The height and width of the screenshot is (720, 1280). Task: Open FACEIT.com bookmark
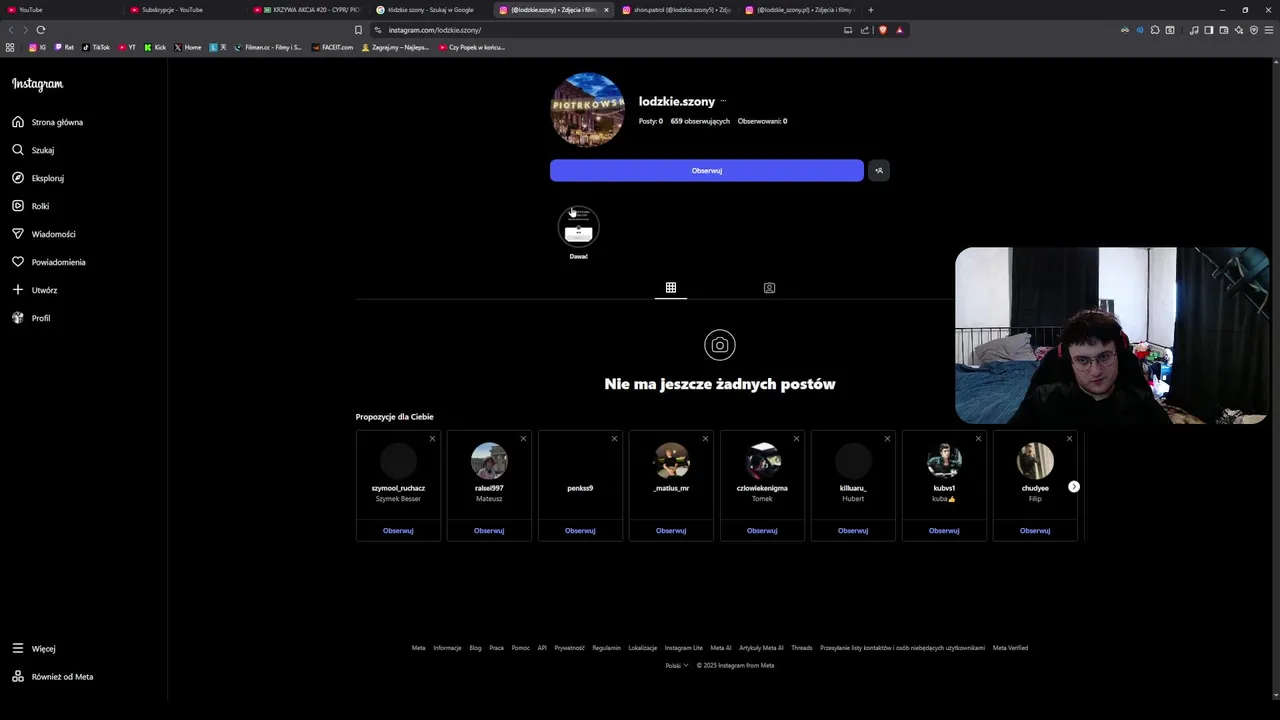pos(333,47)
